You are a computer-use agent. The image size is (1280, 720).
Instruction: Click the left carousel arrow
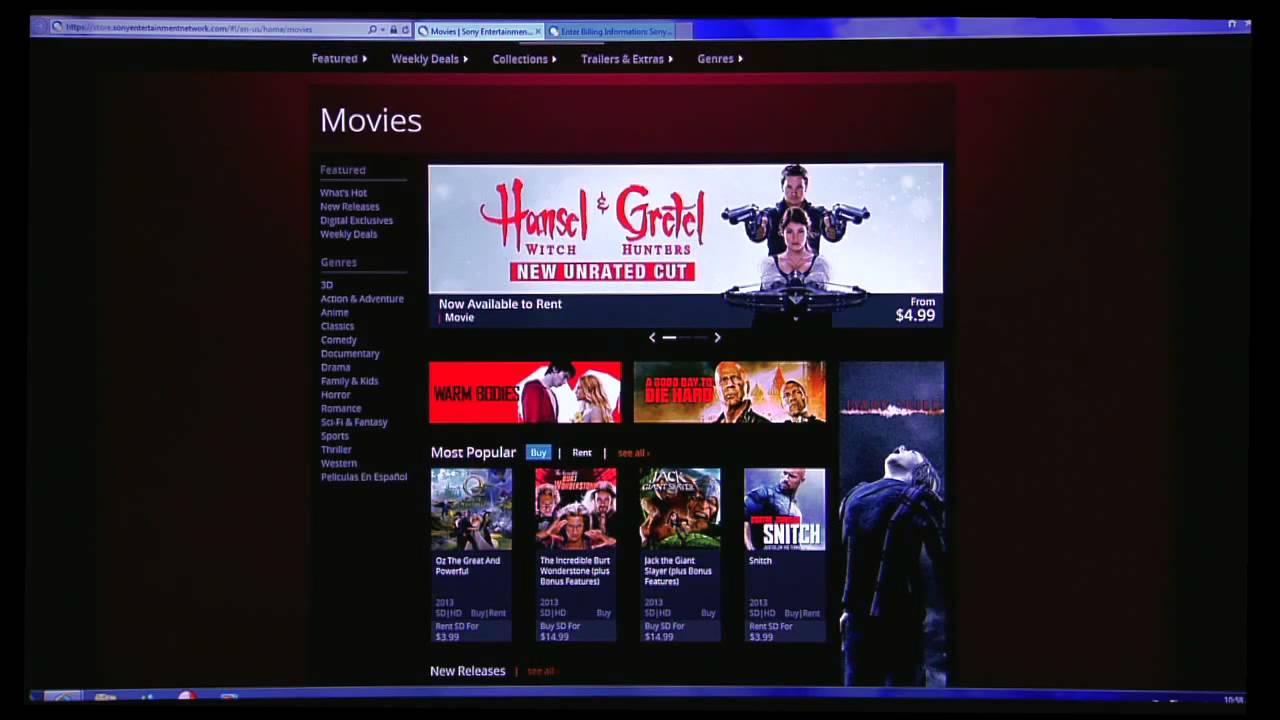(652, 338)
